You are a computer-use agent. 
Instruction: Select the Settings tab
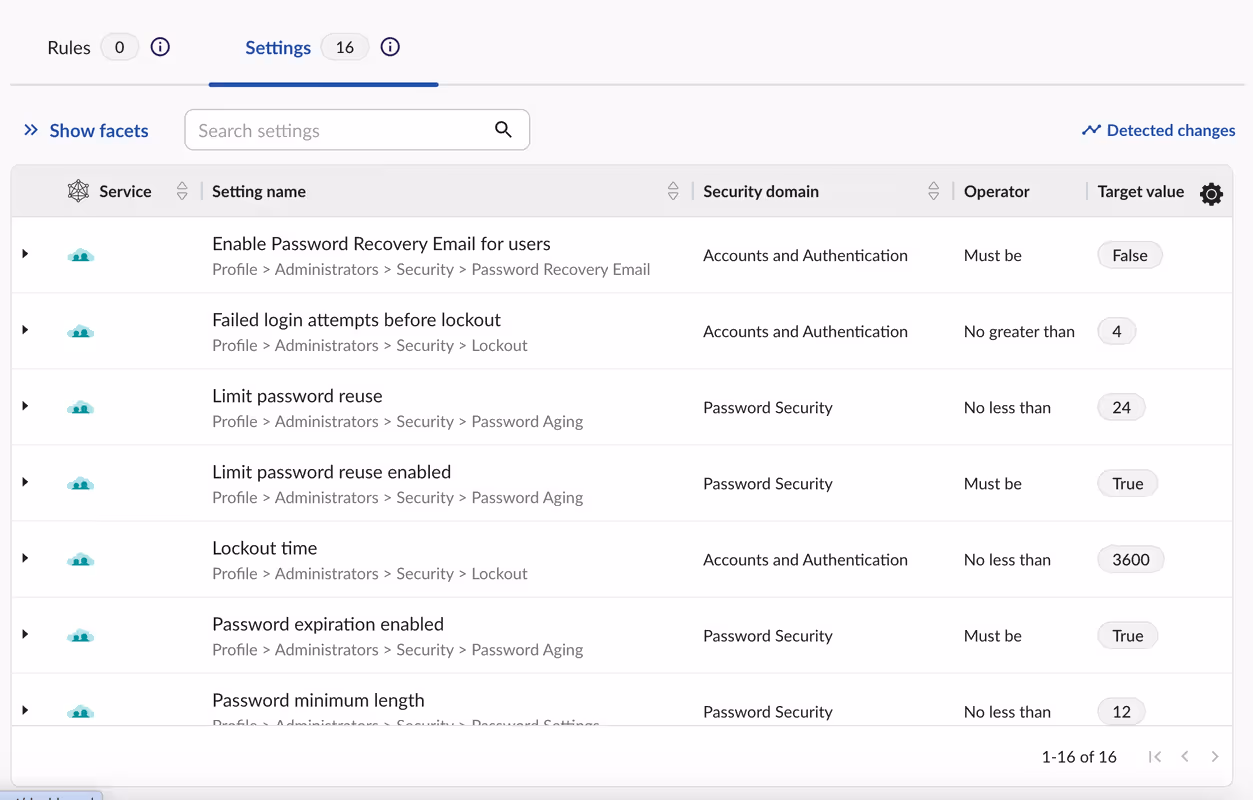[x=278, y=48]
